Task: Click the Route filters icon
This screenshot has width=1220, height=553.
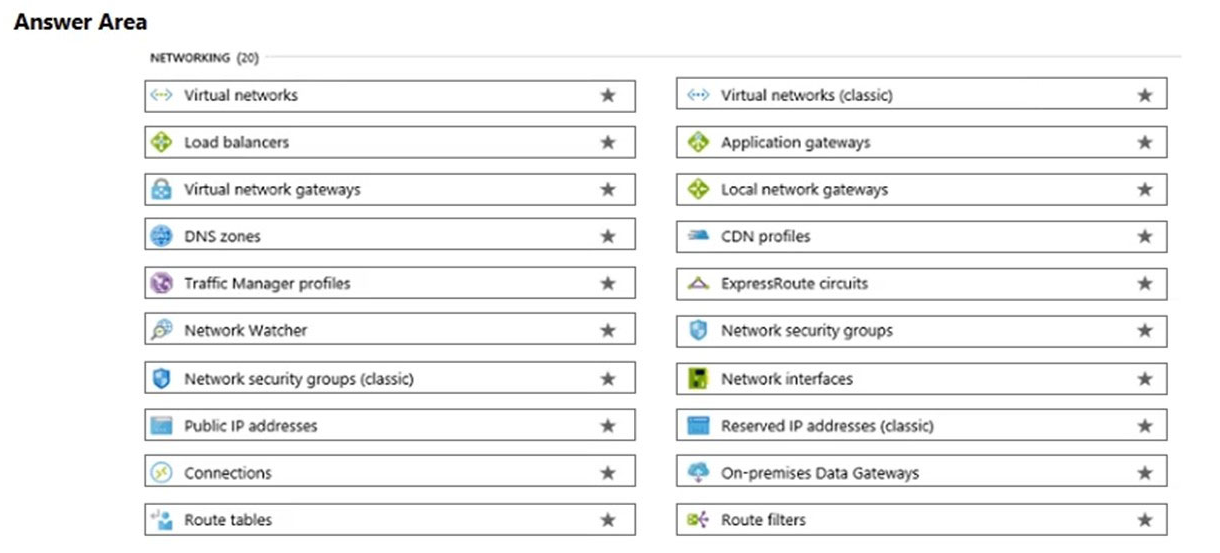Action: (x=698, y=520)
